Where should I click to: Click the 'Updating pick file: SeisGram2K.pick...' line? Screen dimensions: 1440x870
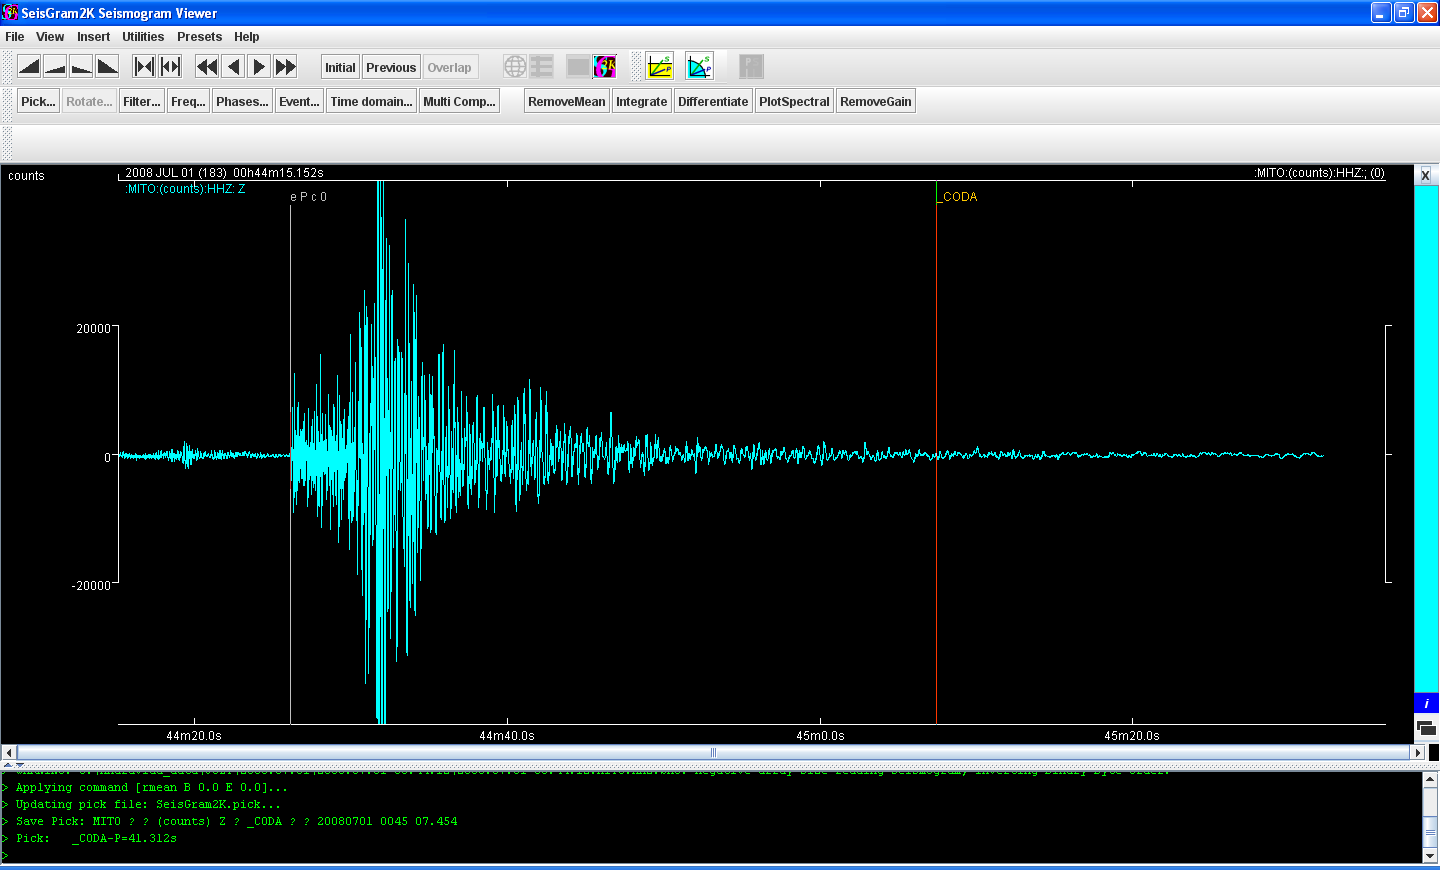click(148, 804)
